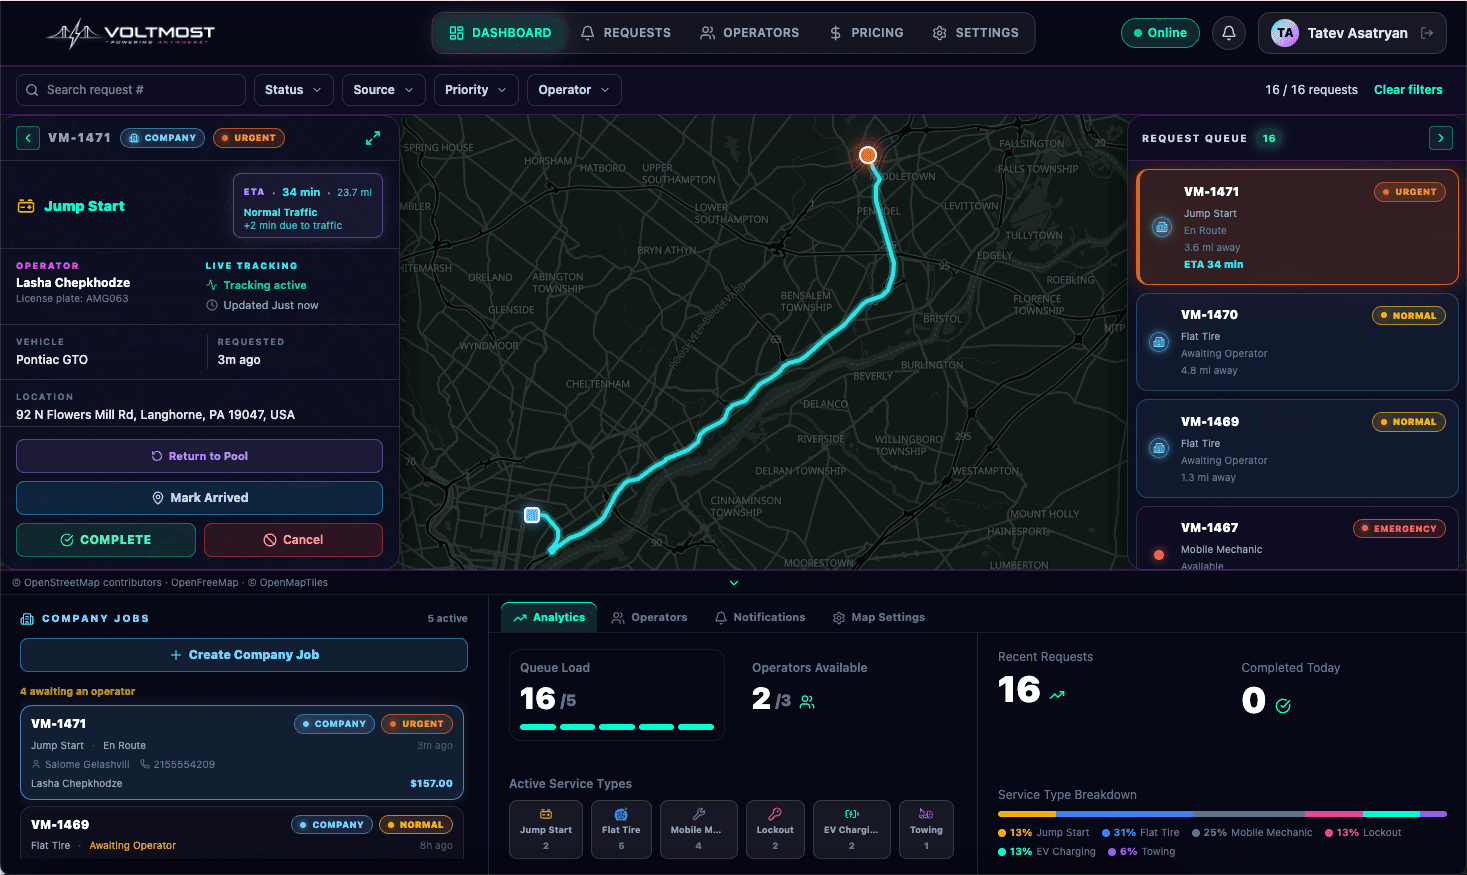Collapse the map with the bottom chevron
The image size is (1467, 875).
coord(734,582)
